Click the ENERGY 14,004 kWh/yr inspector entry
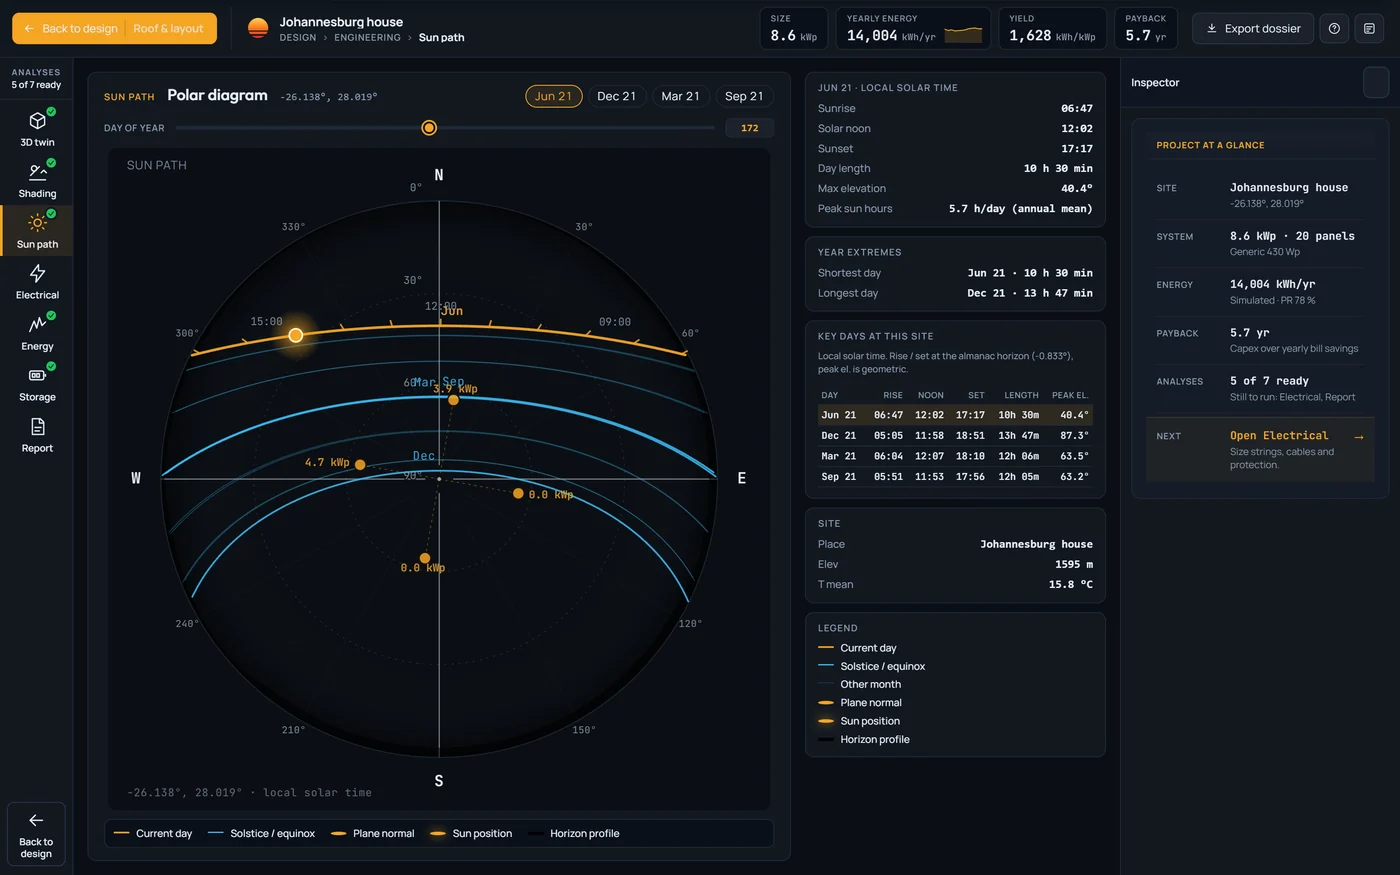1400x875 pixels. click(1260, 292)
